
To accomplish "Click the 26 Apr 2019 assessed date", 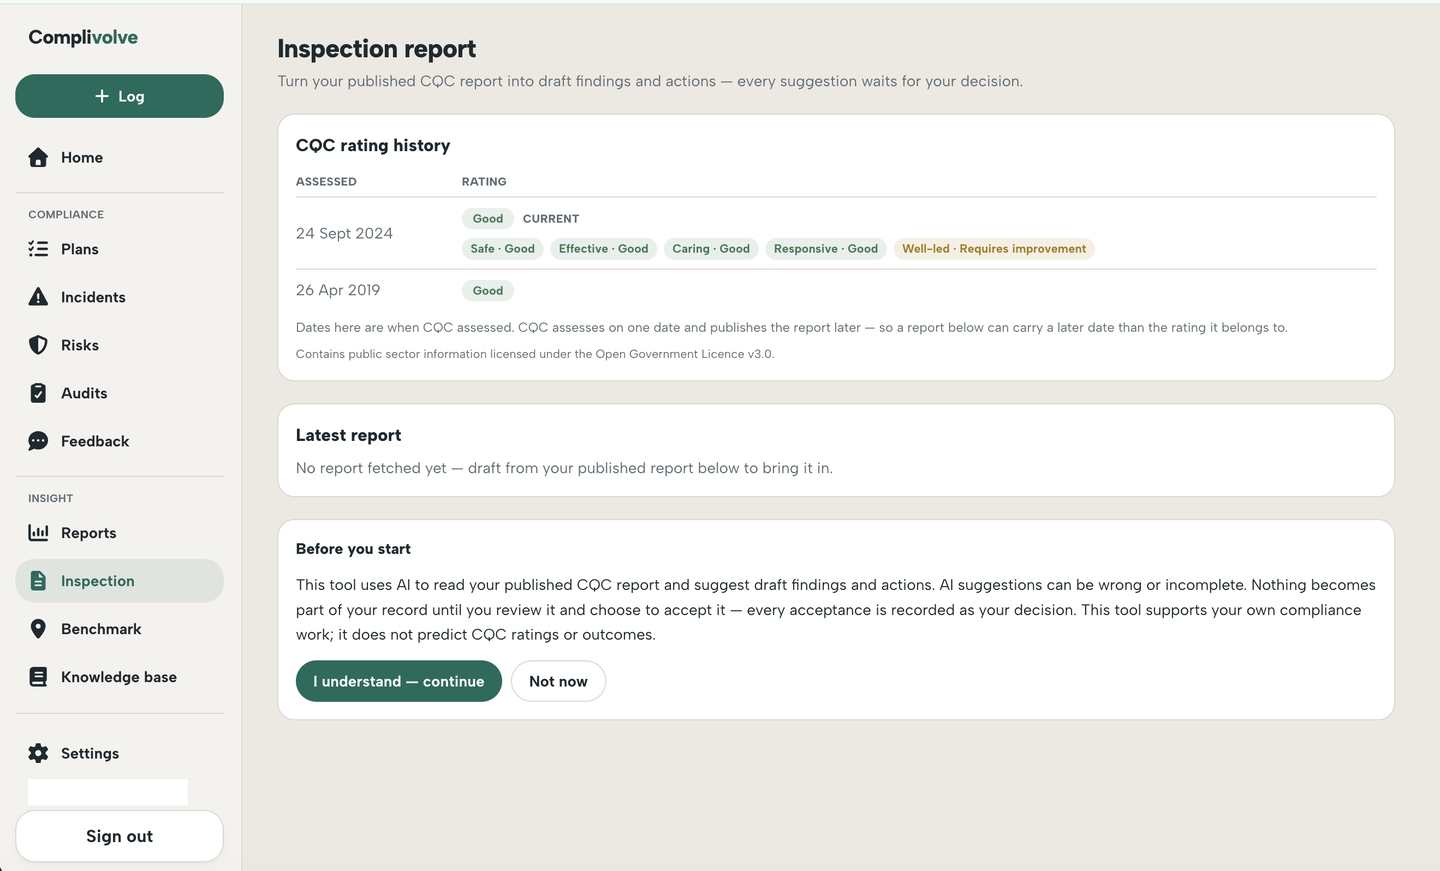I will (x=338, y=290).
